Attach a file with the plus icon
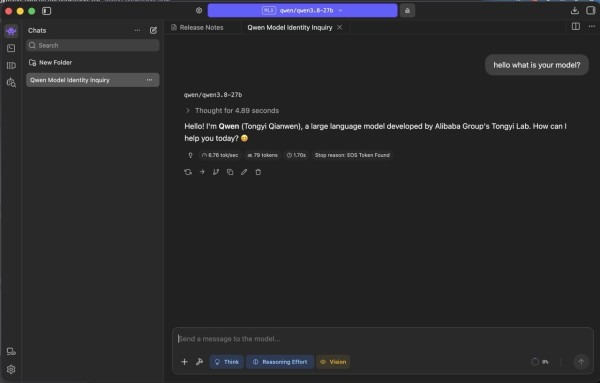600x383 pixels. [x=184, y=362]
